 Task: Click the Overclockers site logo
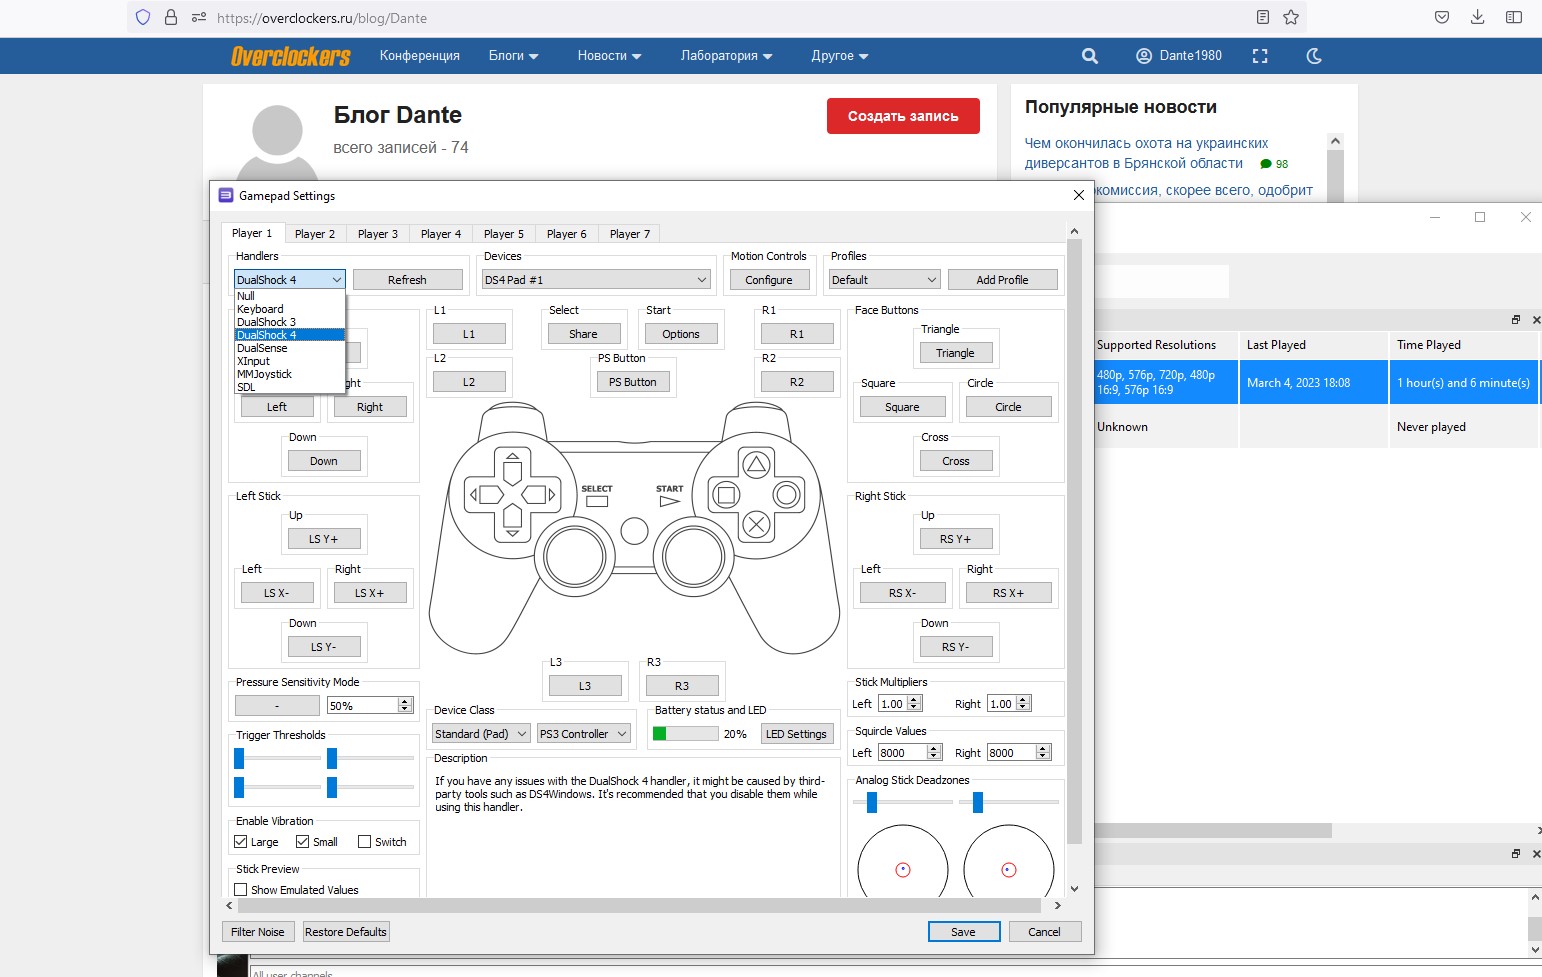coord(290,56)
